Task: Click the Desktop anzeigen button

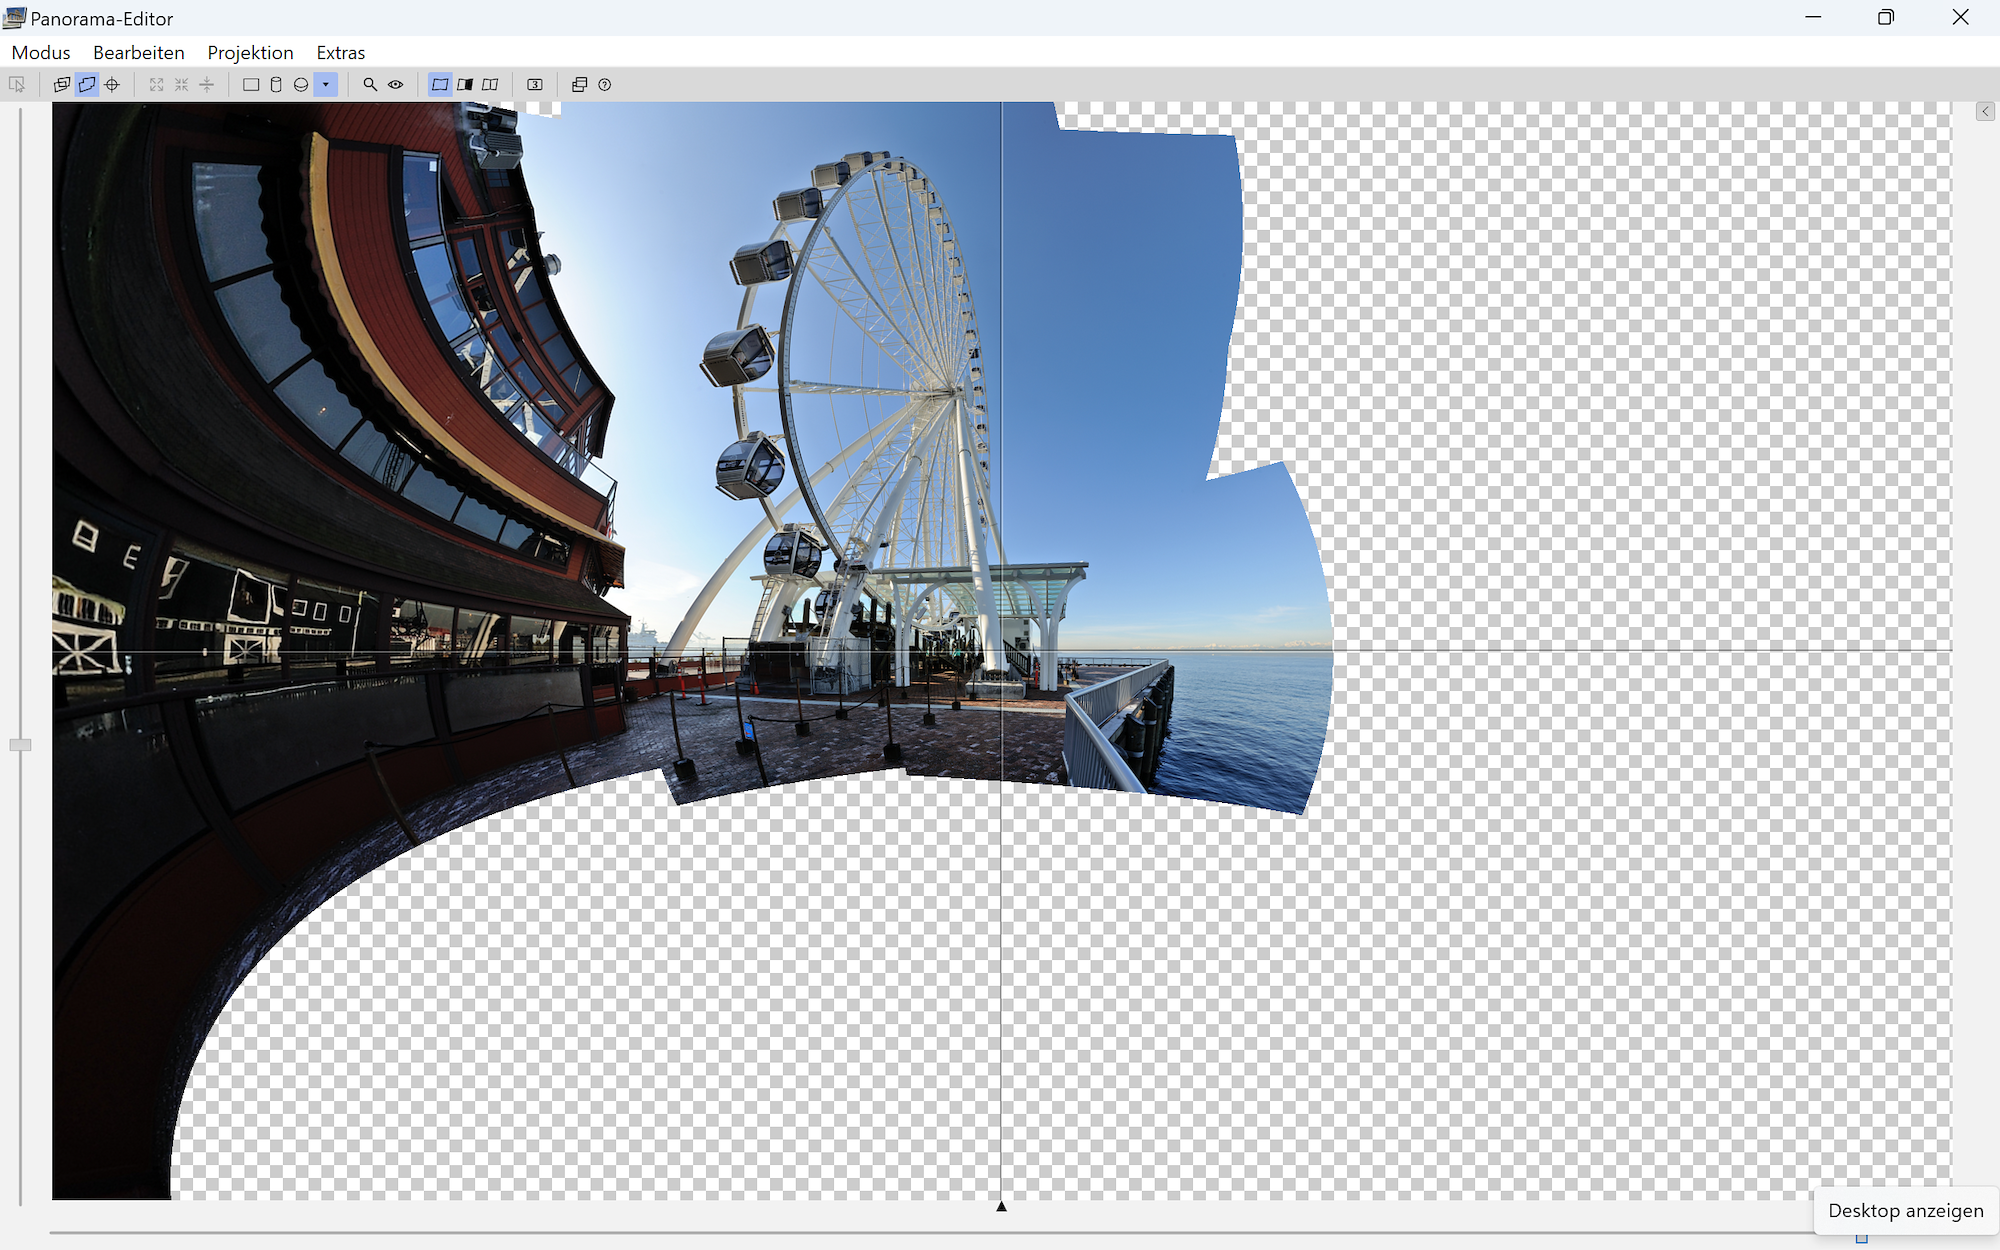Action: pos(1905,1210)
